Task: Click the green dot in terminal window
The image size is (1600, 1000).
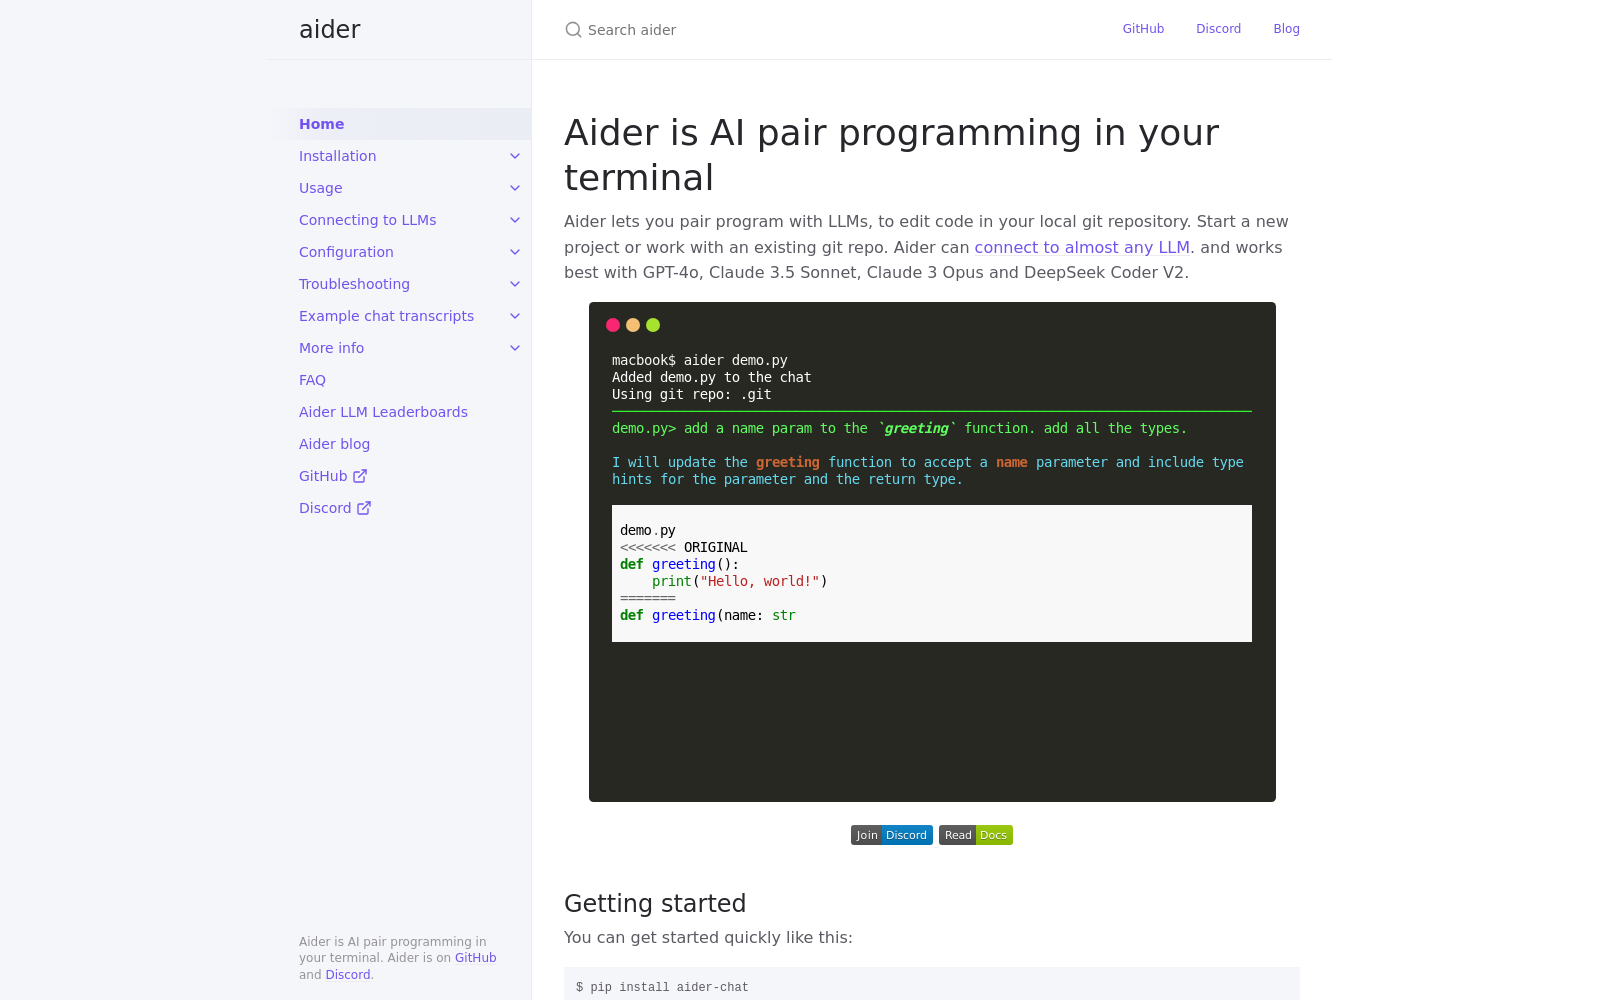Action: (653, 325)
